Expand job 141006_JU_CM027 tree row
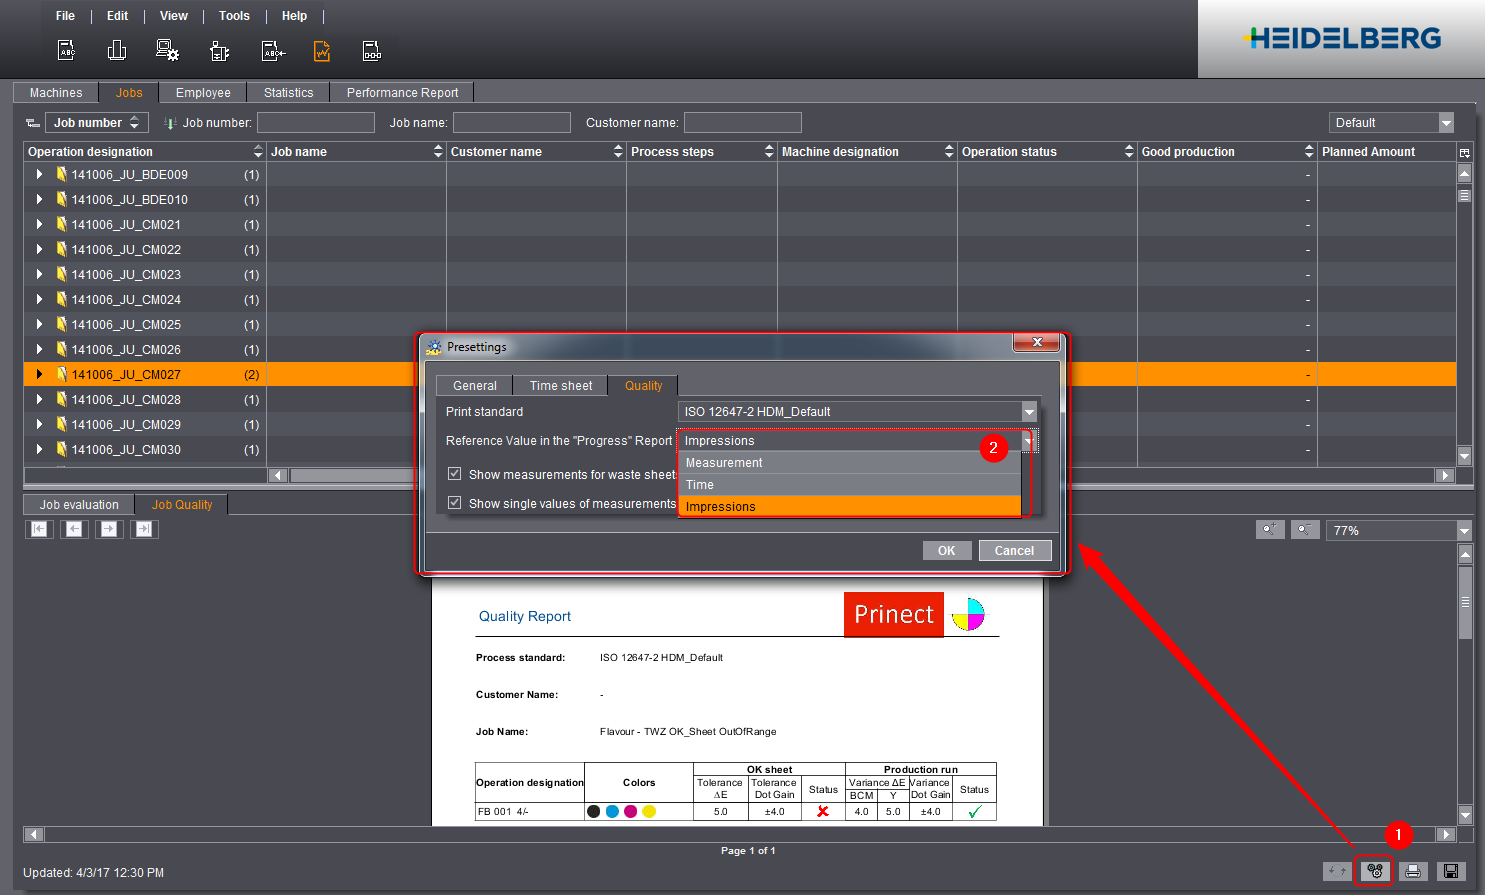 (39, 374)
